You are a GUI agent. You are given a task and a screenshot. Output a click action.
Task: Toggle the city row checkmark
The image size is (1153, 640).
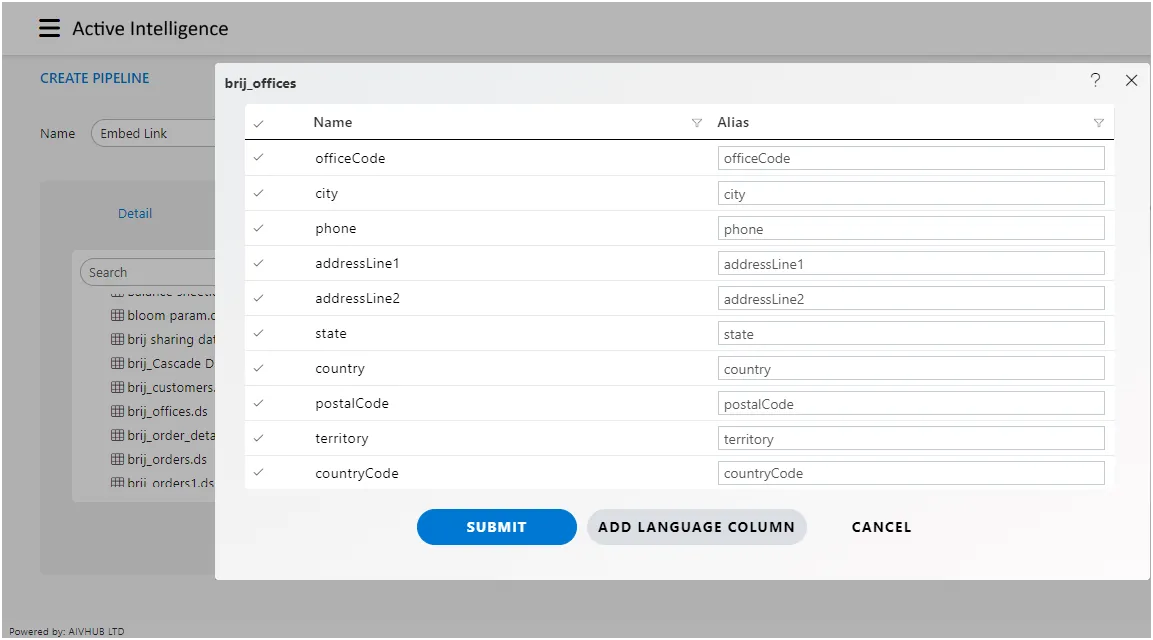(x=258, y=193)
